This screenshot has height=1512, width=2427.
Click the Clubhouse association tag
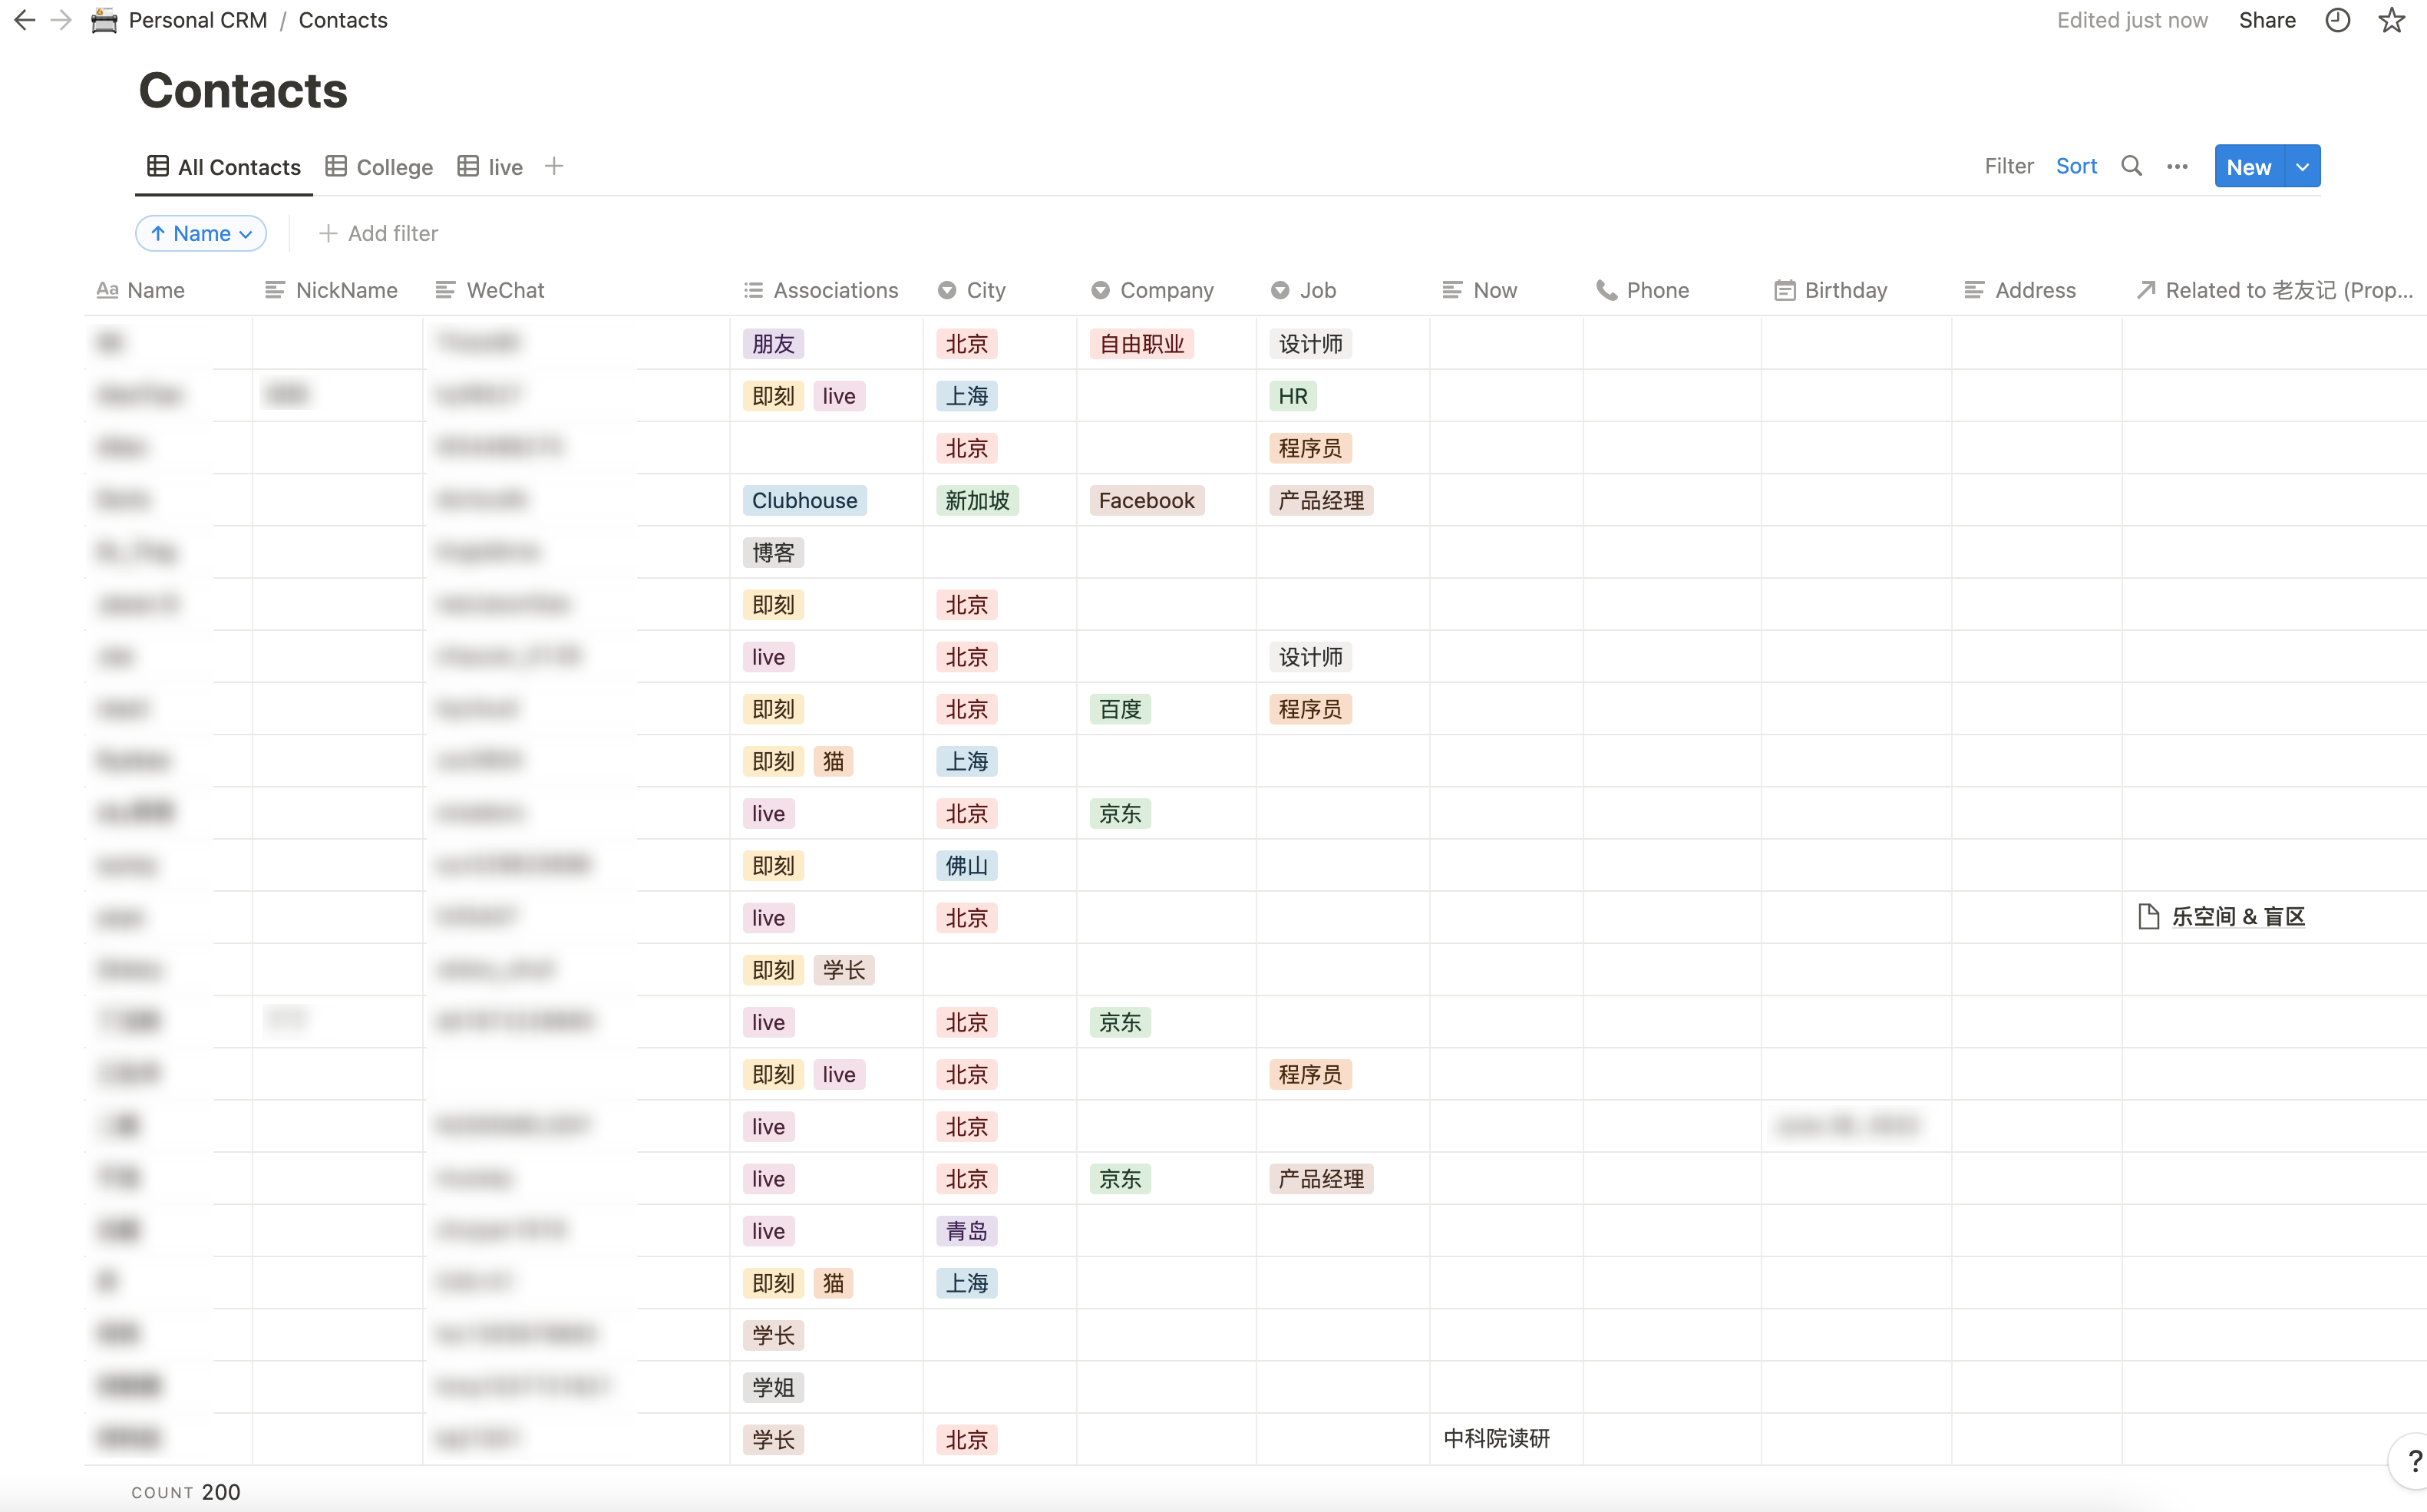(x=804, y=500)
